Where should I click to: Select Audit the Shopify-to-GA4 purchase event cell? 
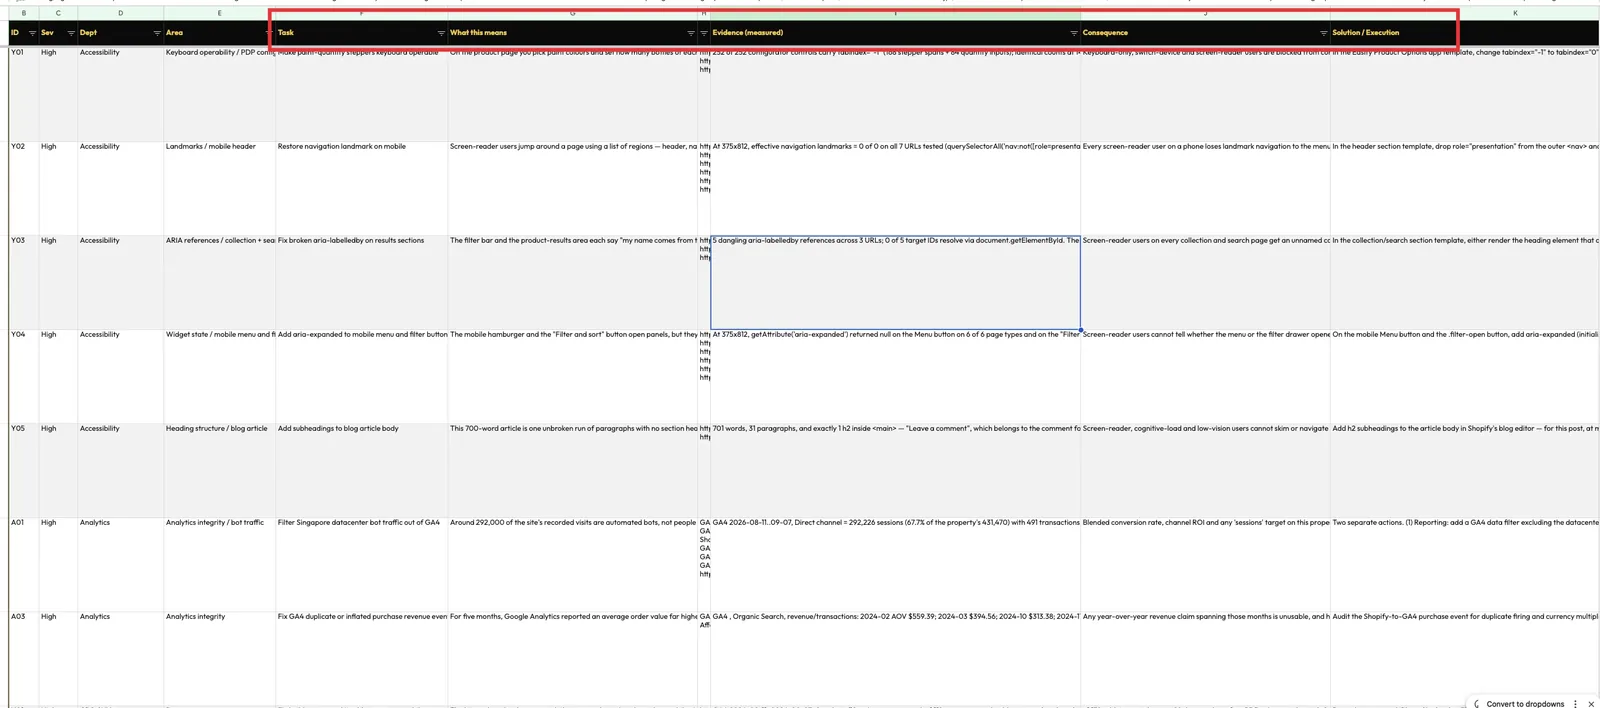pyautogui.click(x=1465, y=658)
